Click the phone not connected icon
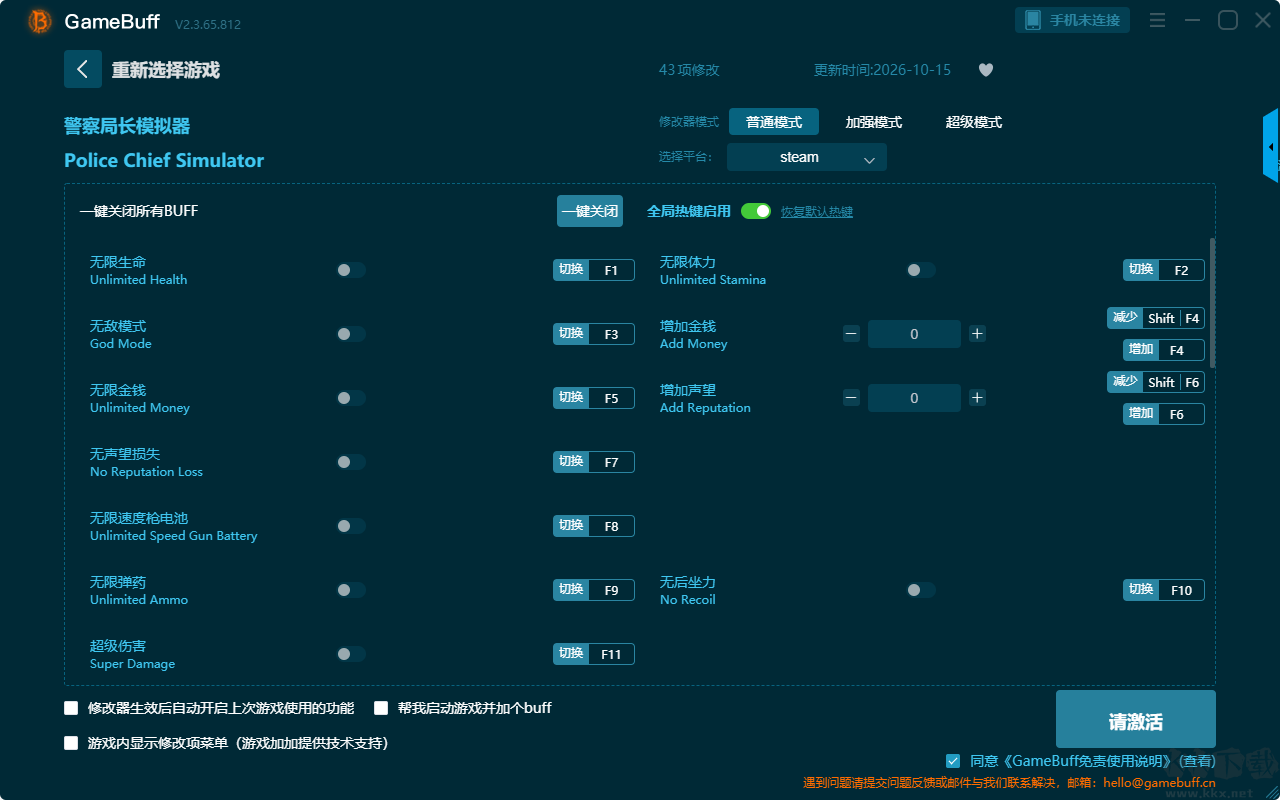The width and height of the screenshot is (1280, 800). click(1033, 20)
